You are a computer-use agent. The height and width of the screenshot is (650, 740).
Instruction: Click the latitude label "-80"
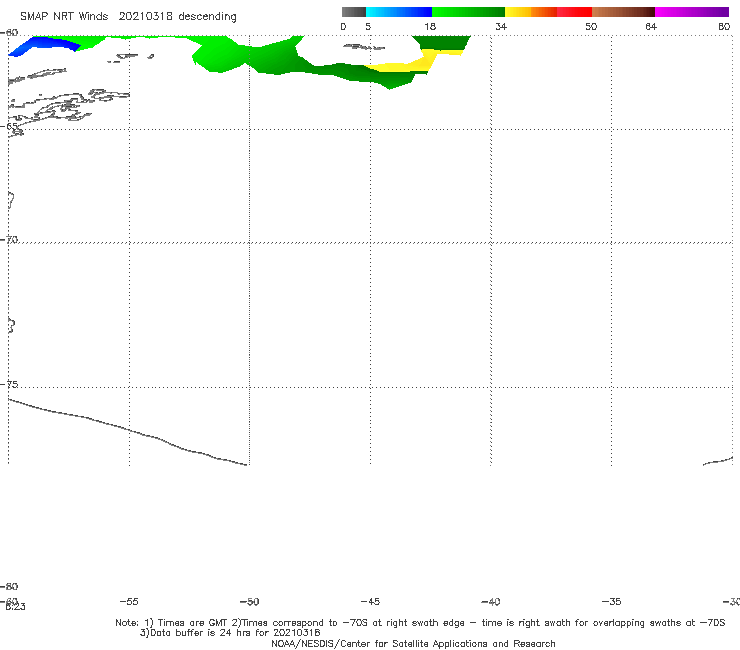(x=9, y=586)
